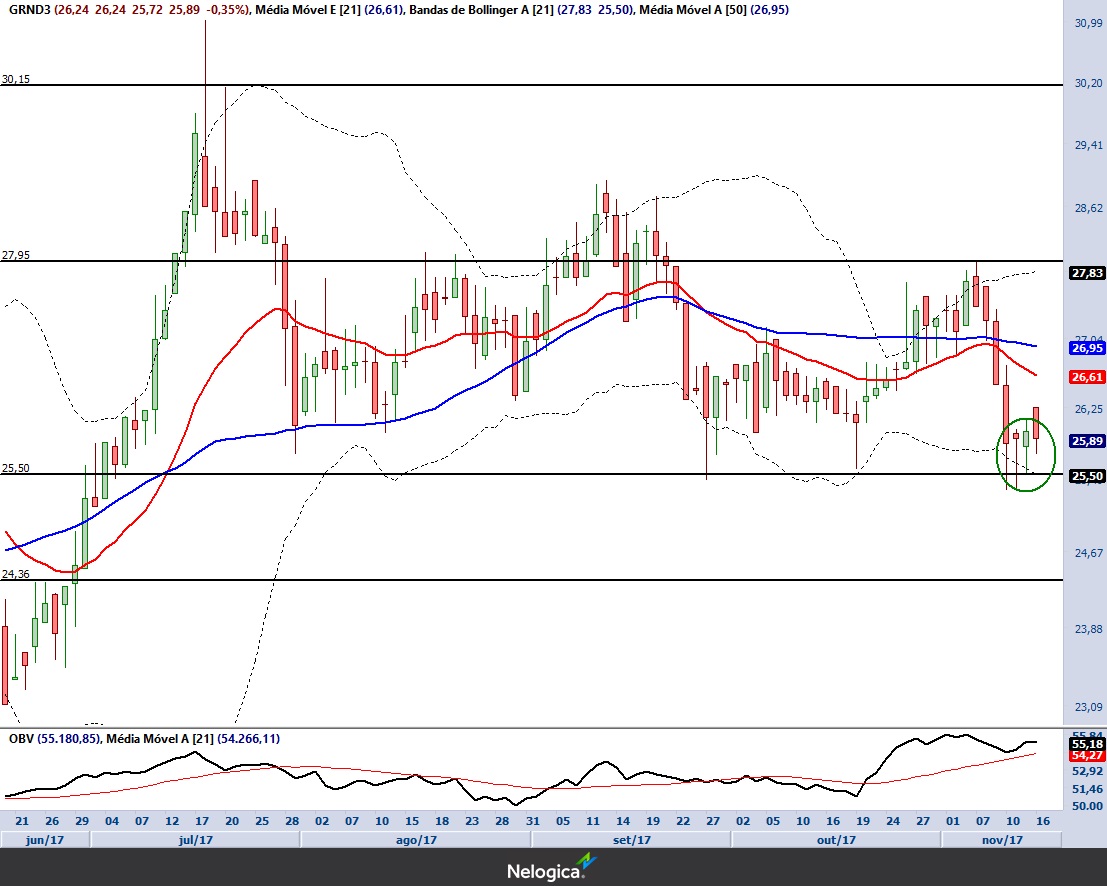Select the horizontal line labeled 24,36
1107x886 pixels.
[x=500, y=580]
